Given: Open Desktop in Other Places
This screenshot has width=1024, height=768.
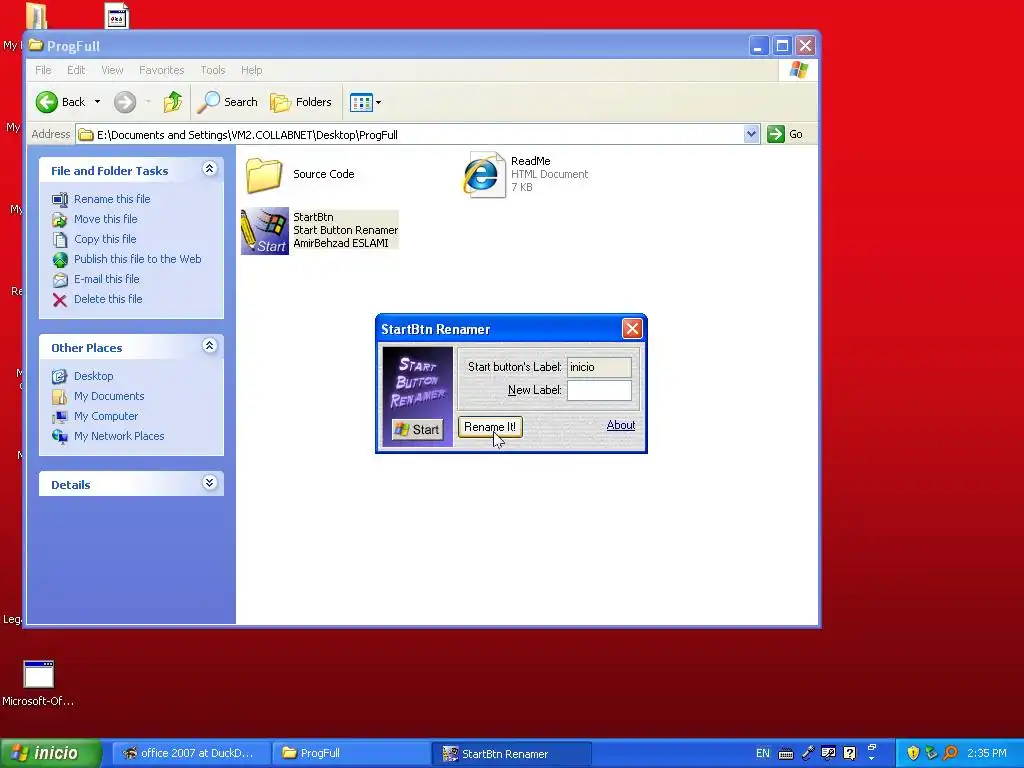Looking at the screenshot, I should tap(93, 376).
